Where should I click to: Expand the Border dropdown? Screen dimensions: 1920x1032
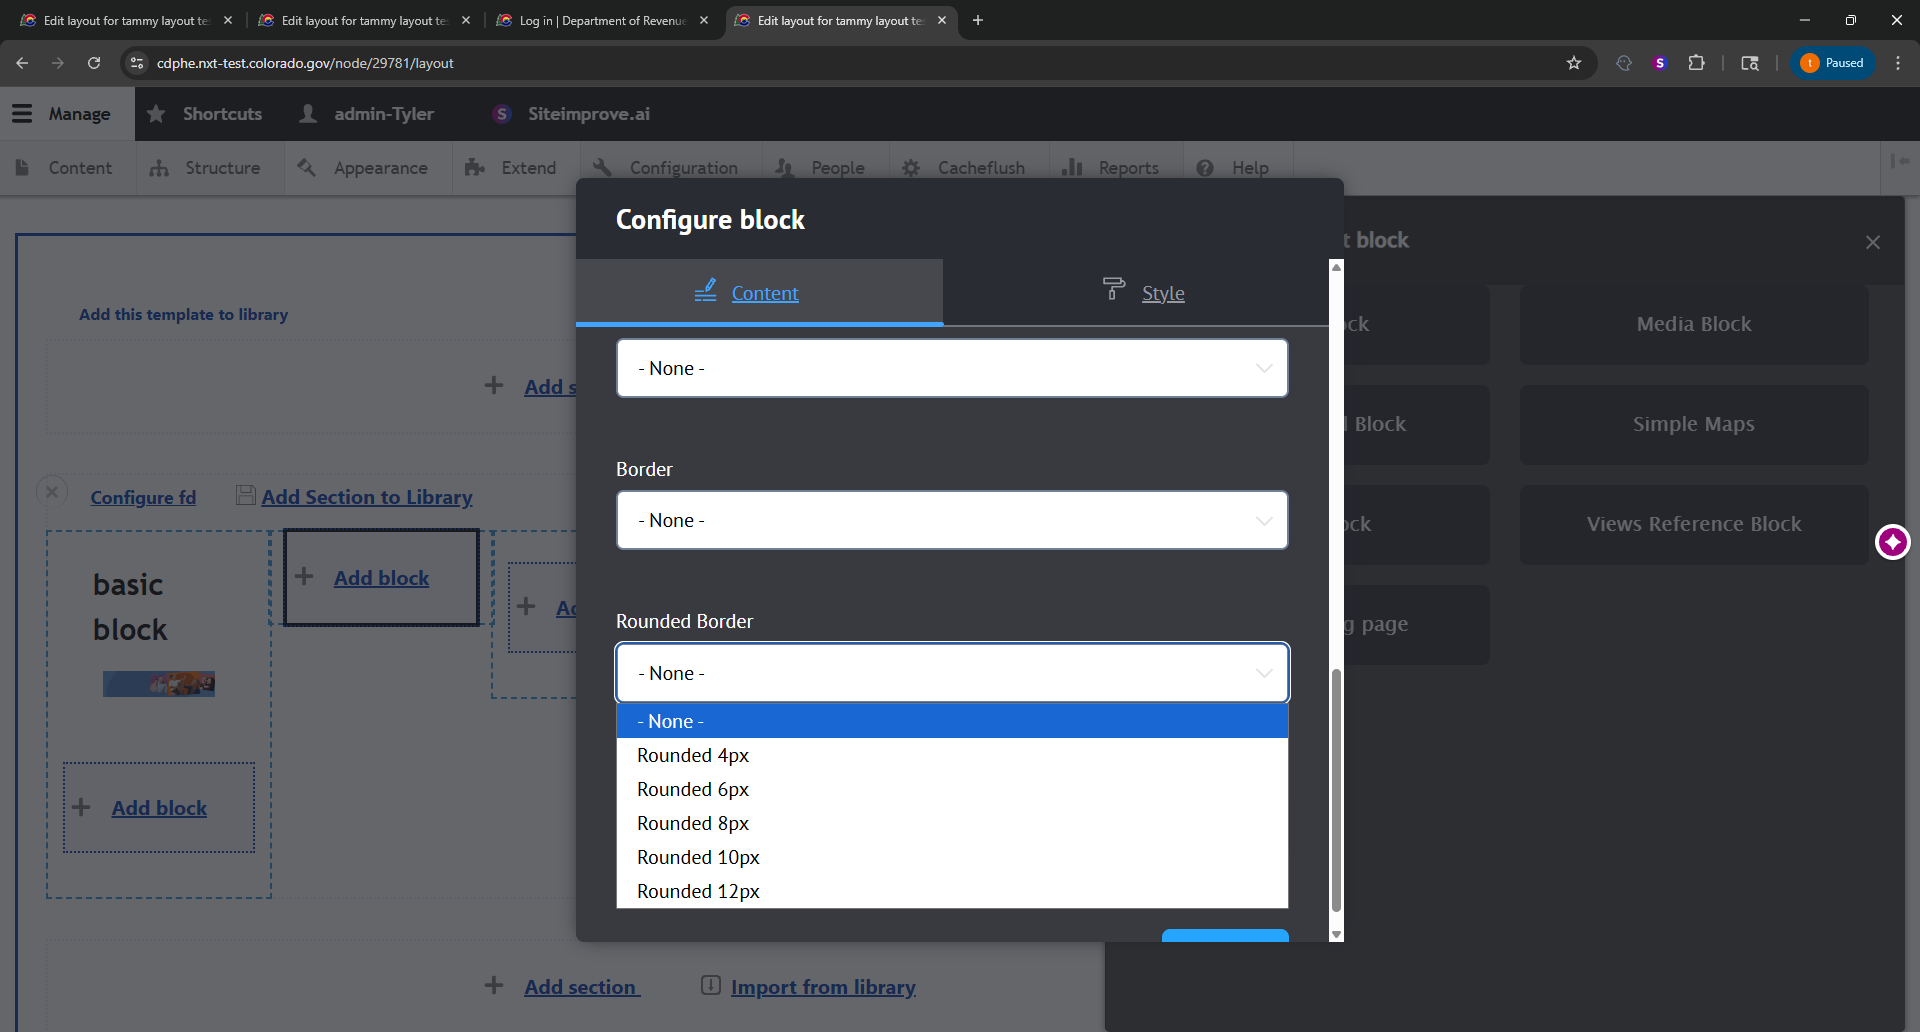pyautogui.click(x=951, y=520)
